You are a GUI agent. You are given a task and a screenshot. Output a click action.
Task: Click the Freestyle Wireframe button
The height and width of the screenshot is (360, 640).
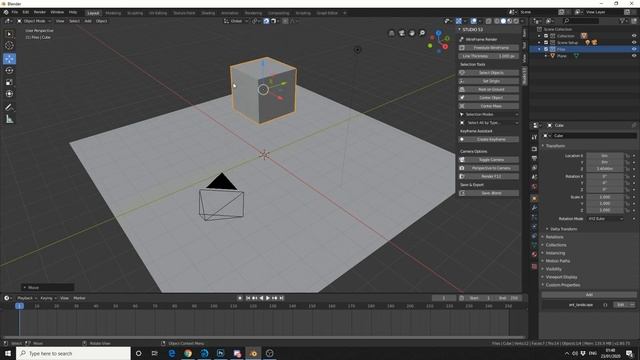coord(489,48)
